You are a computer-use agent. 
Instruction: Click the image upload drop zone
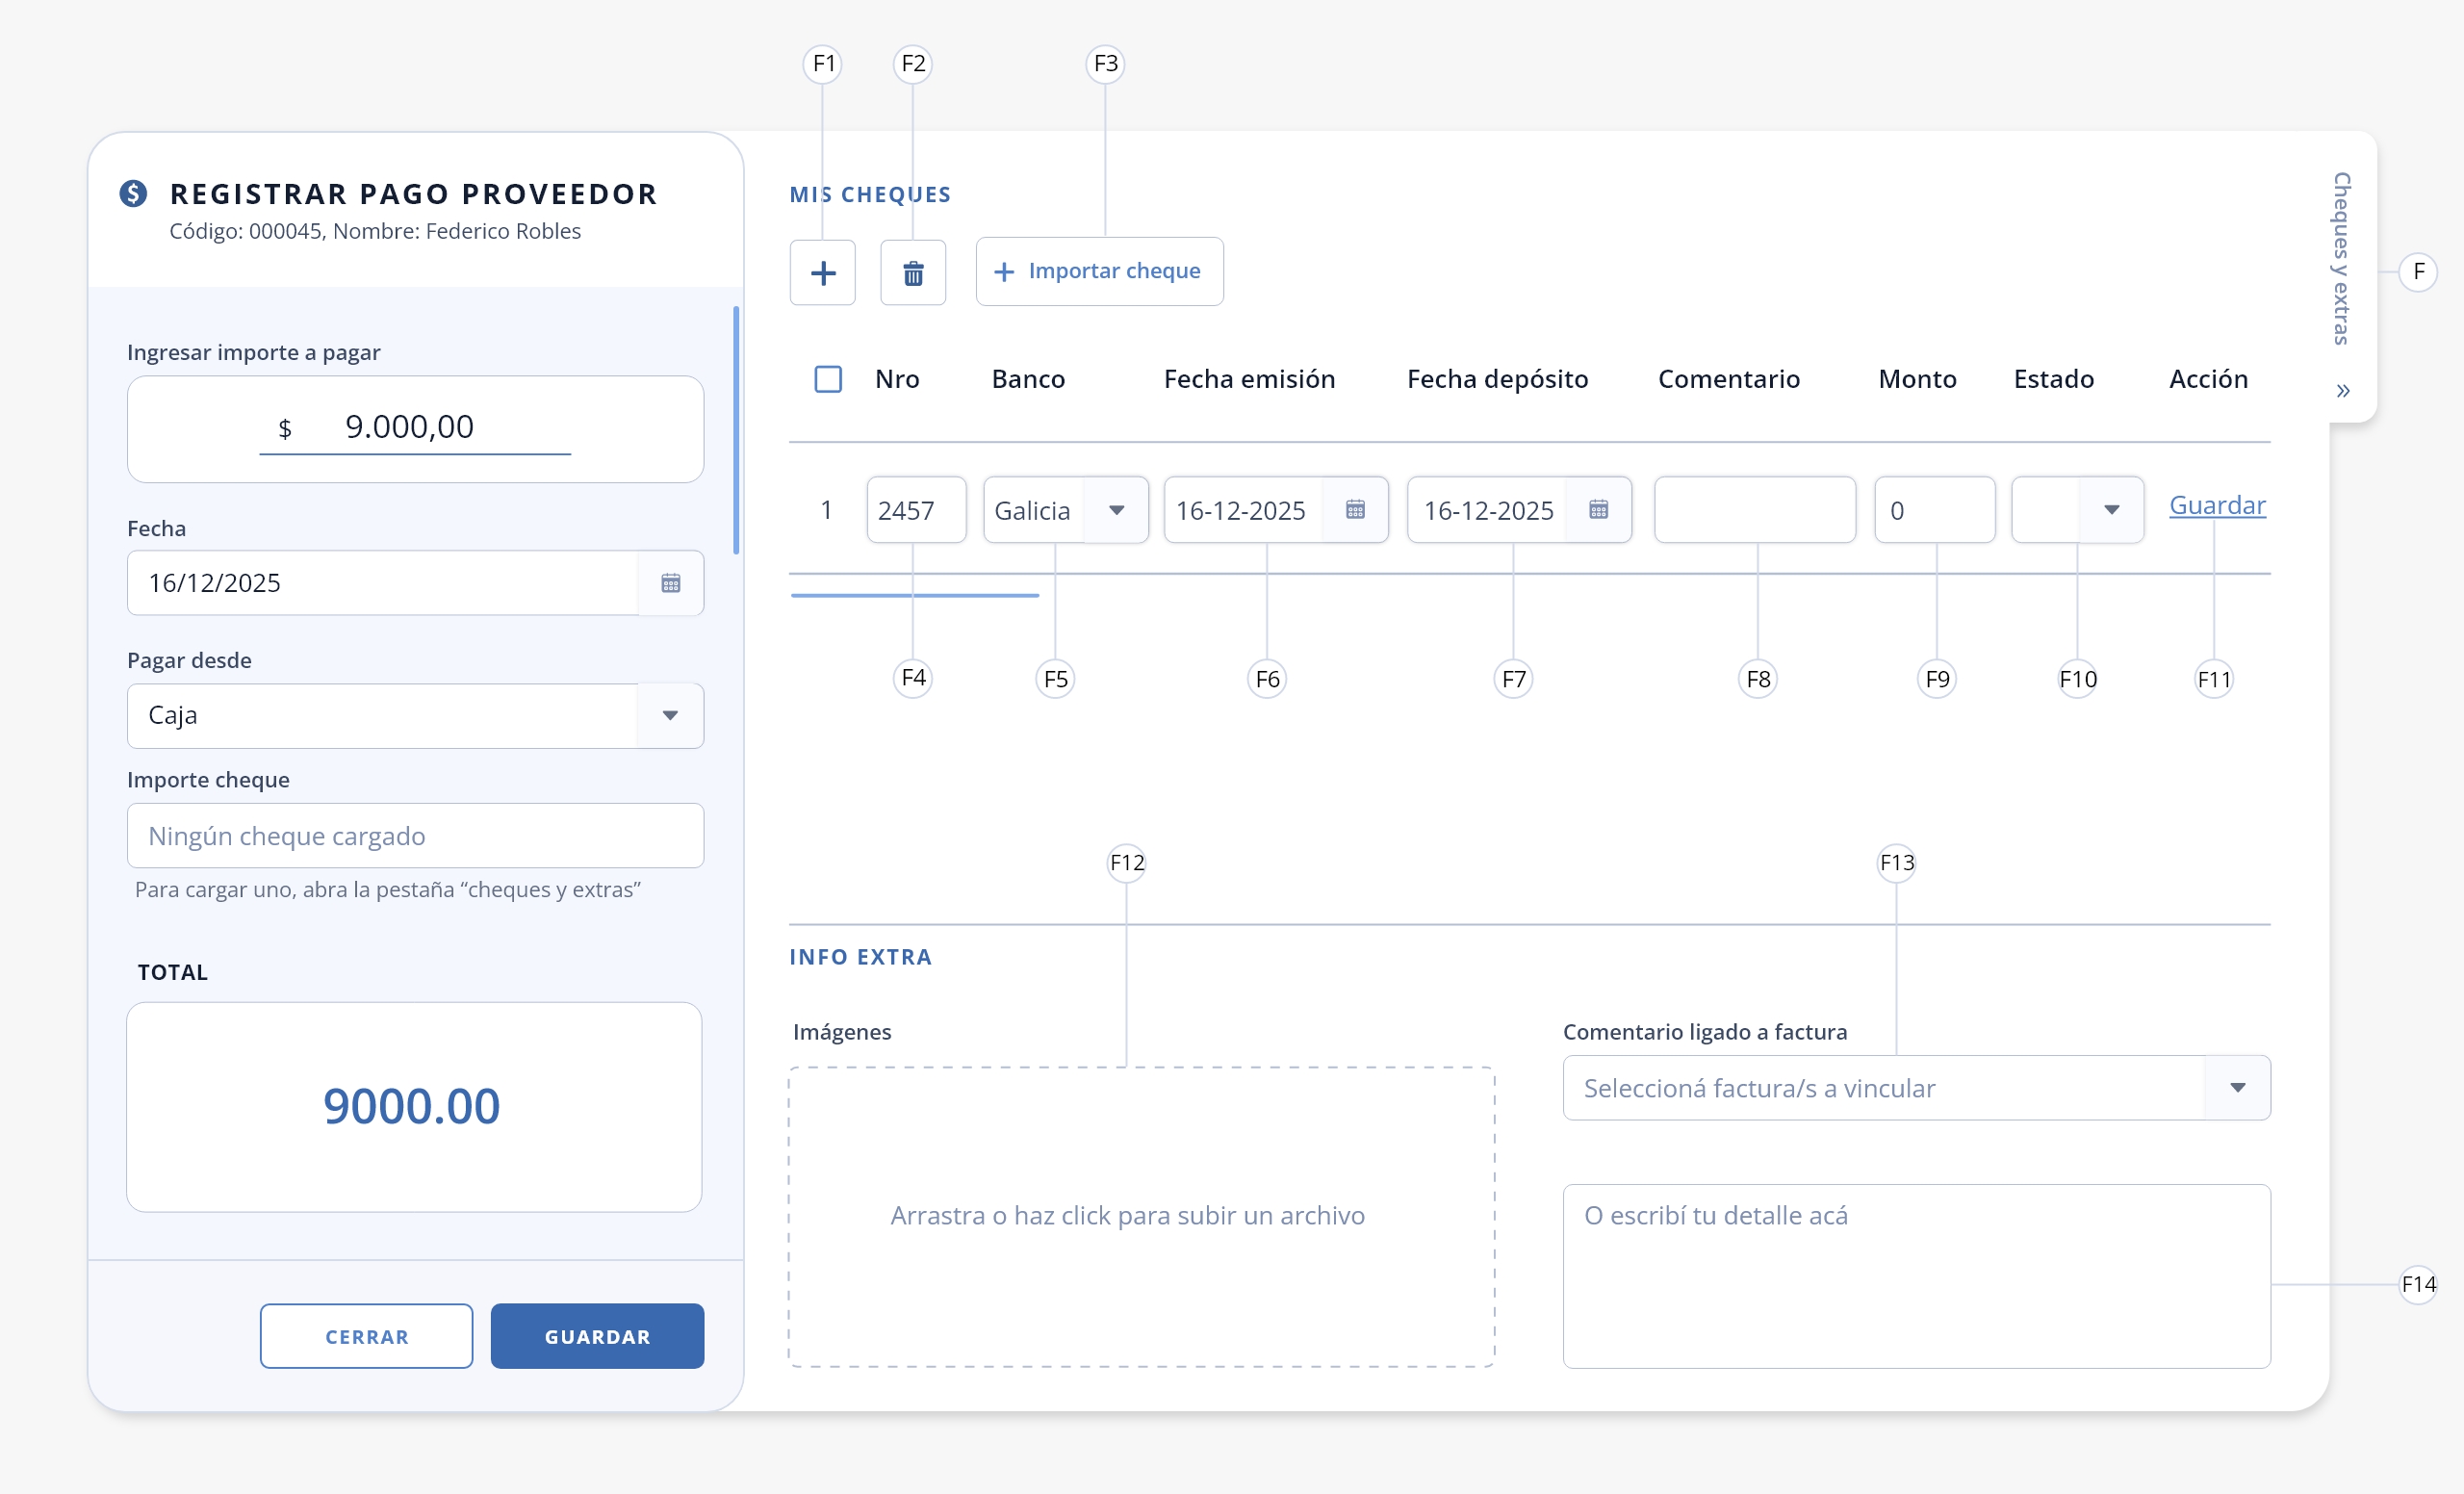pos(1142,1217)
